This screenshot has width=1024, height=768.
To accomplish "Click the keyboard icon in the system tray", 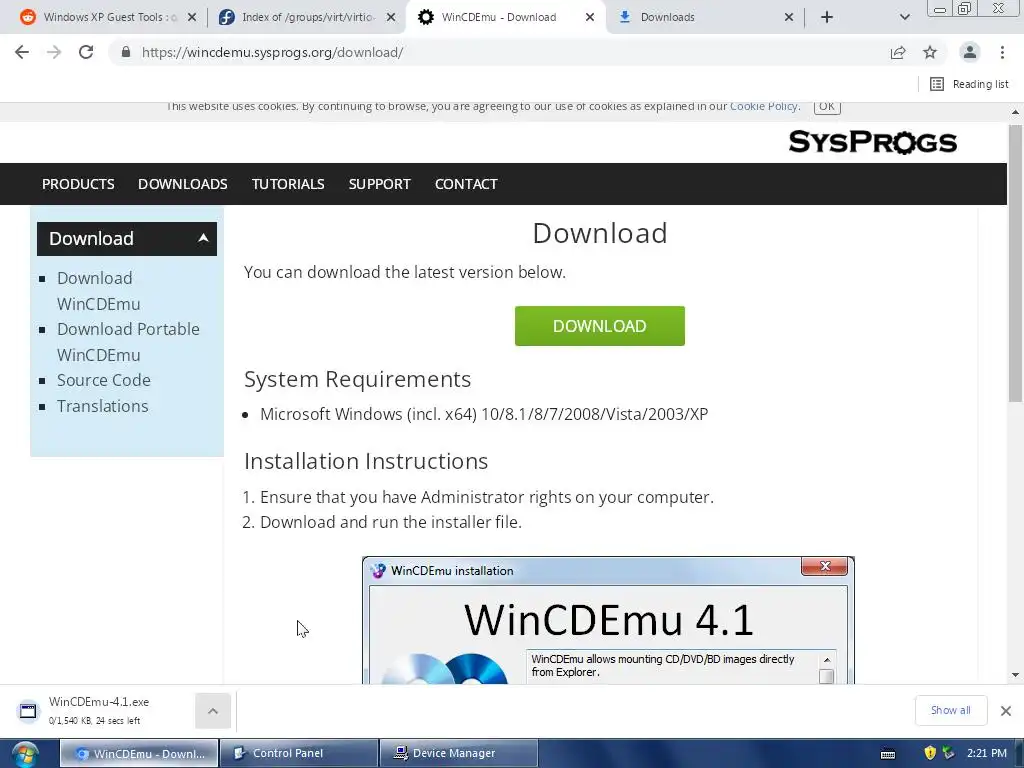I will click(888, 754).
